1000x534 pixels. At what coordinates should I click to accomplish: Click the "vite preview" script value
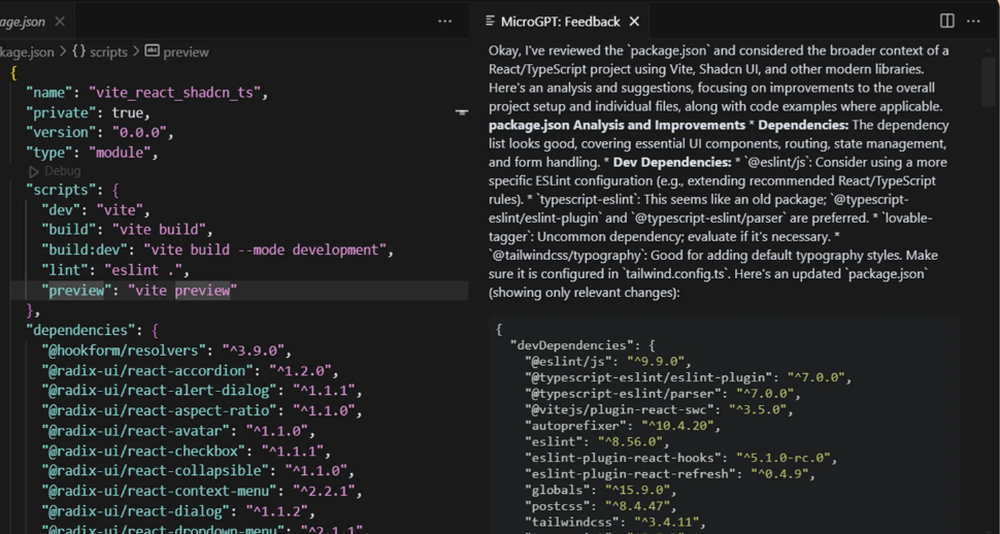pos(182,291)
